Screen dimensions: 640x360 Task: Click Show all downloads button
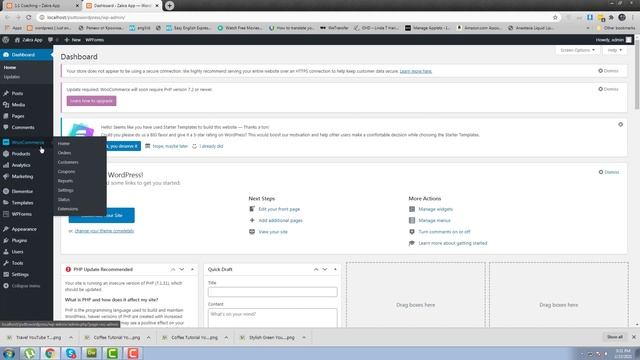[615, 337]
